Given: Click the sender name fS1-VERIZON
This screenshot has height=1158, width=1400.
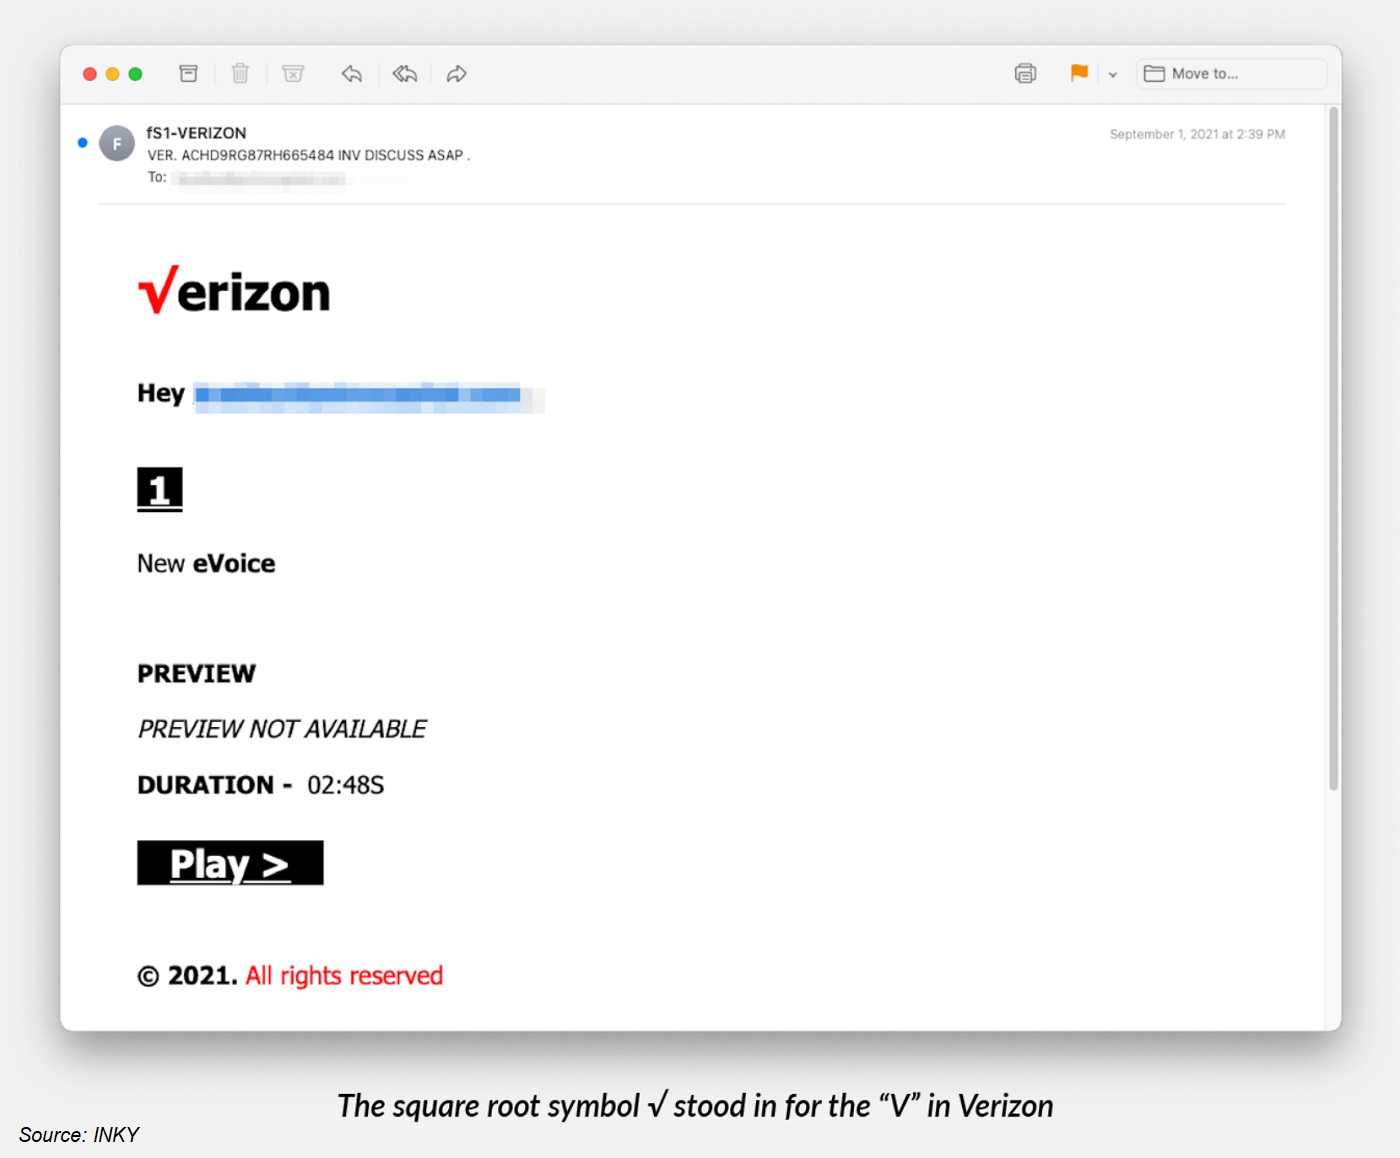Looking at the screenshot, I should pos(196,132).
